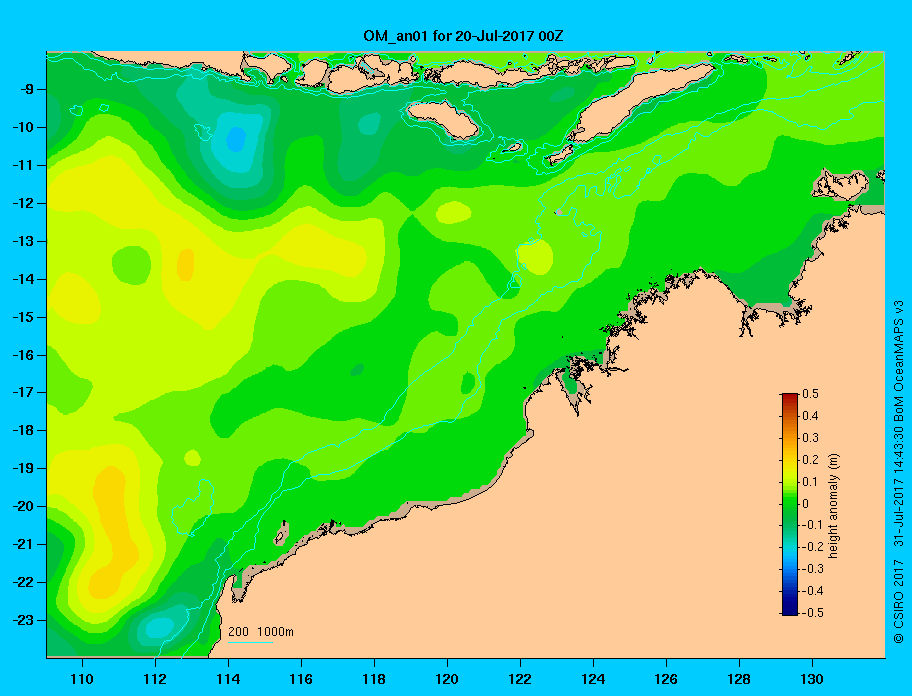Click the '-10' latitude axis label
This screenshot has height=696, width=912.
click(24, 127)
